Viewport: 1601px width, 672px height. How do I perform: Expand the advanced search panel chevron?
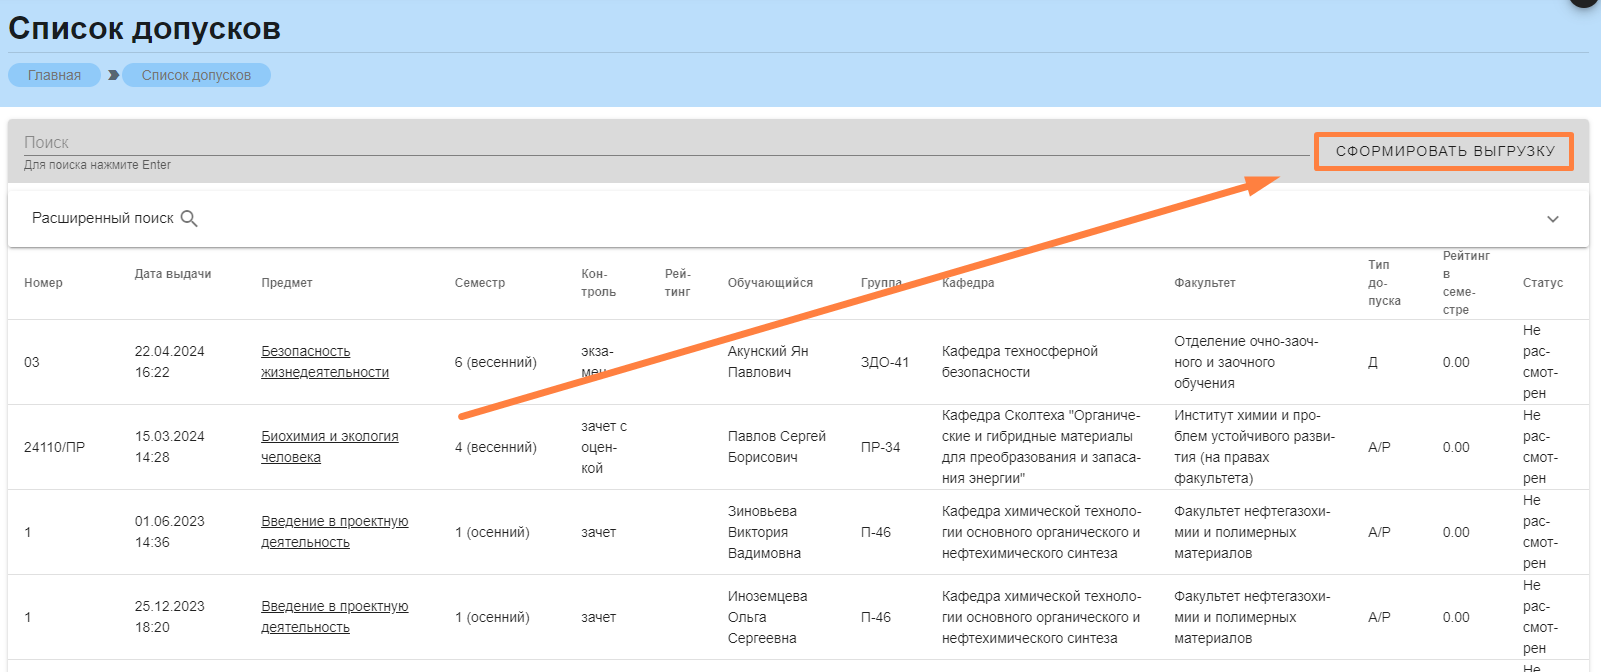click(1552, 219)
